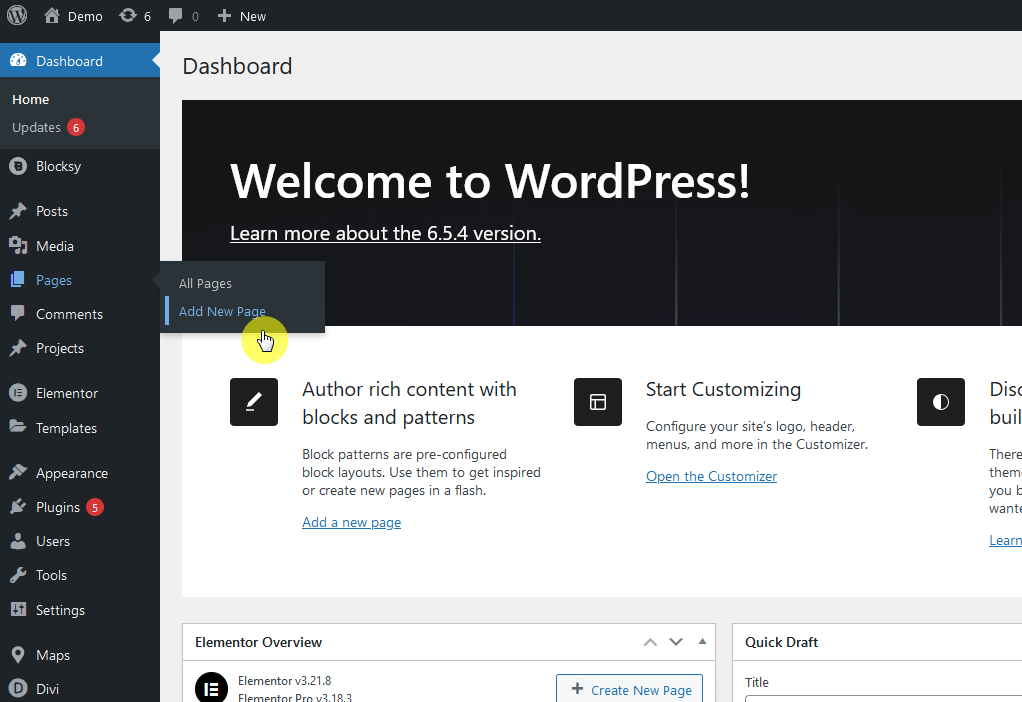Click the Elementor logo icon in sidebar

point(18,393)
